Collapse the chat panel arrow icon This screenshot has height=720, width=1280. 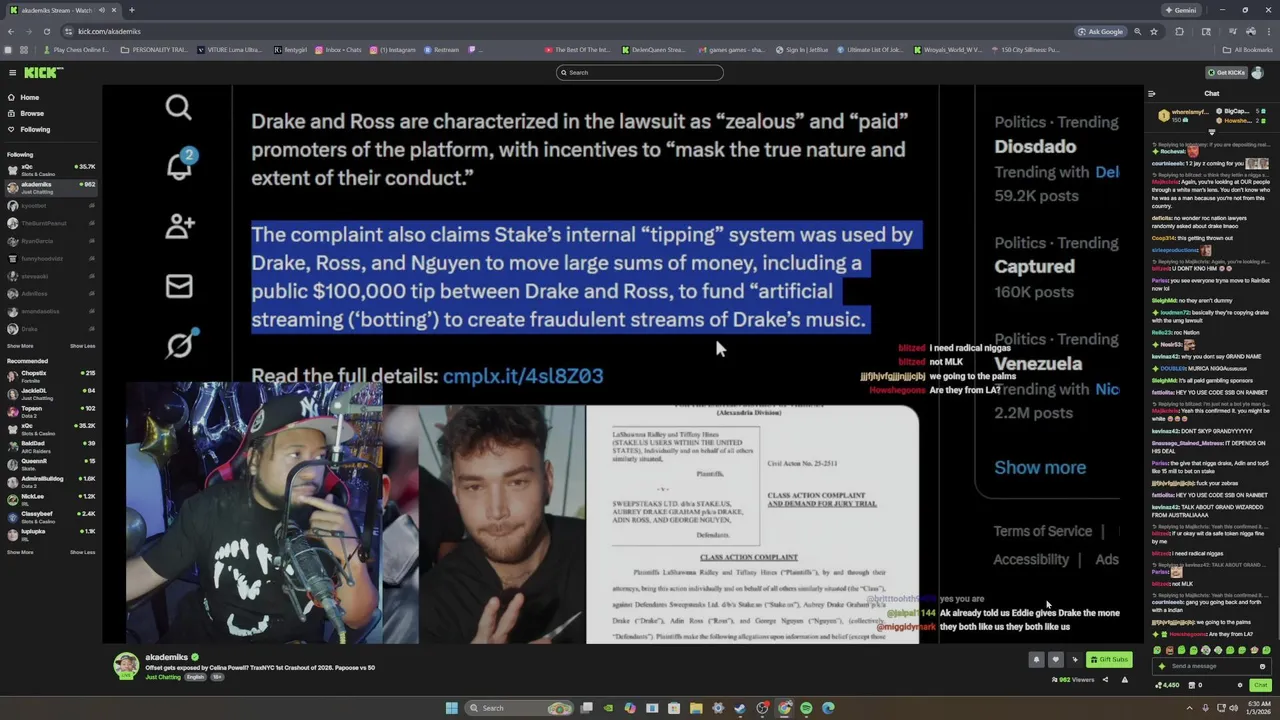pyautogui.click(x=1151, y=94)
